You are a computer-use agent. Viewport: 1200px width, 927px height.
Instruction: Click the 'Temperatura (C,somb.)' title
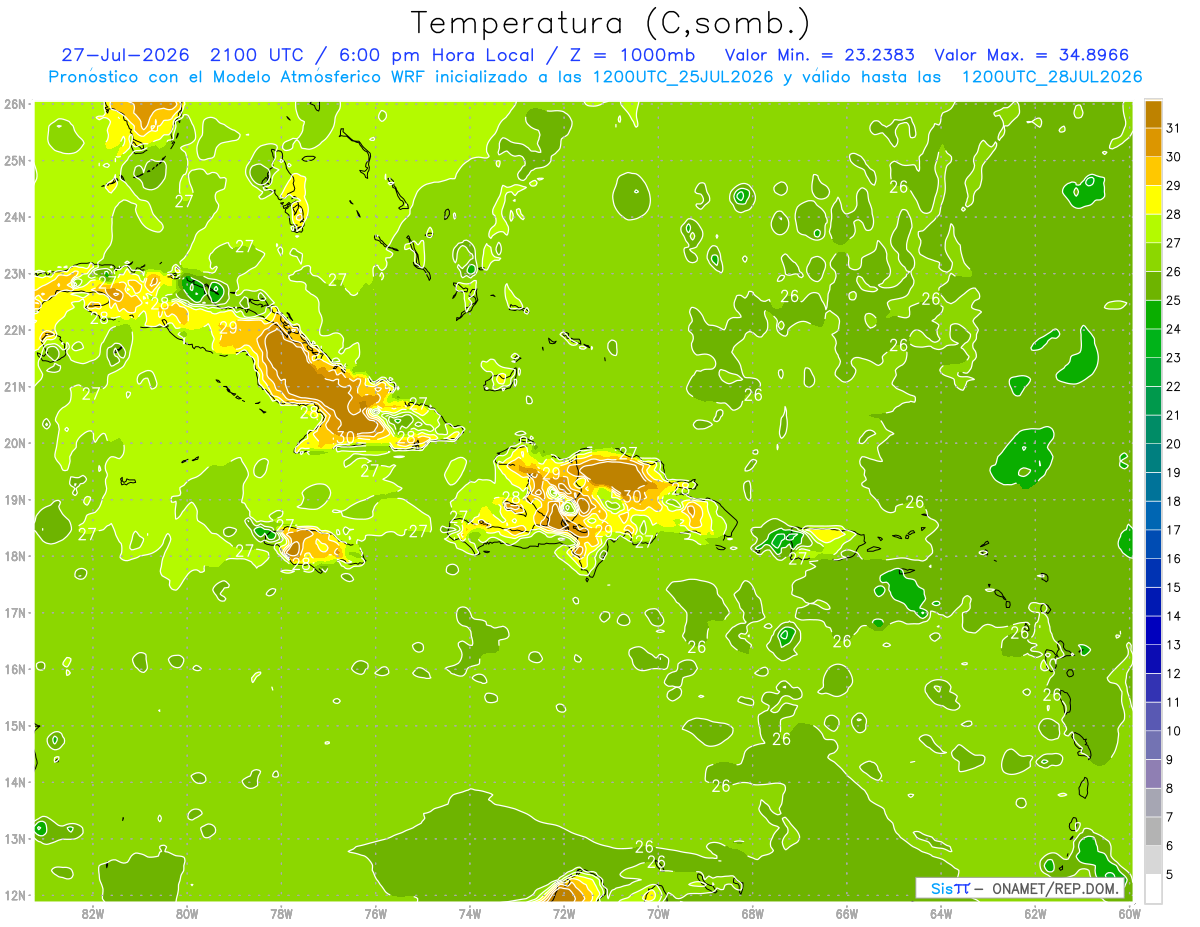[x=611, y=22]
